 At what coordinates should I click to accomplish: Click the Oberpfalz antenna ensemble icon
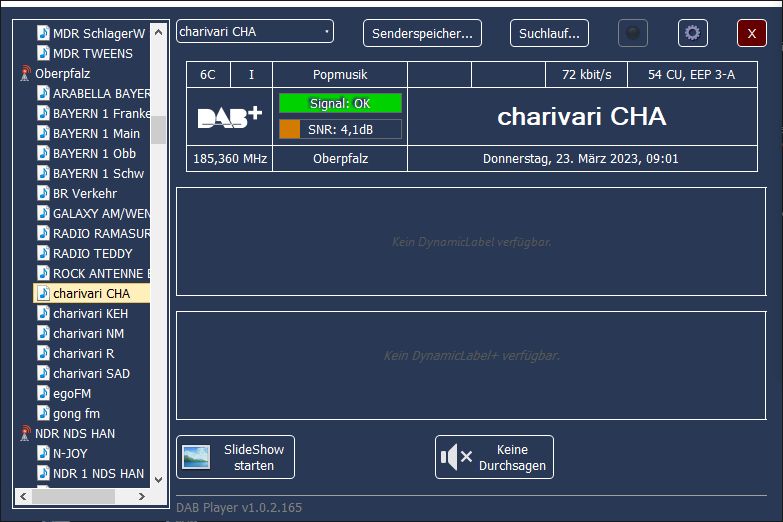[x=26, y=74]
